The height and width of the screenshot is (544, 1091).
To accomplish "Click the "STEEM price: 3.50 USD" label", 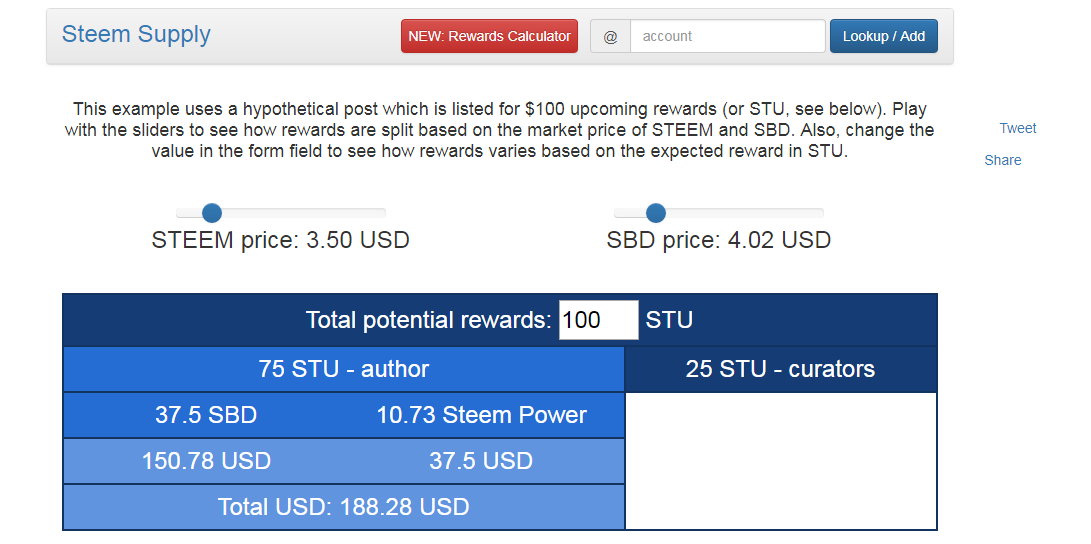I will coord(280,240).
